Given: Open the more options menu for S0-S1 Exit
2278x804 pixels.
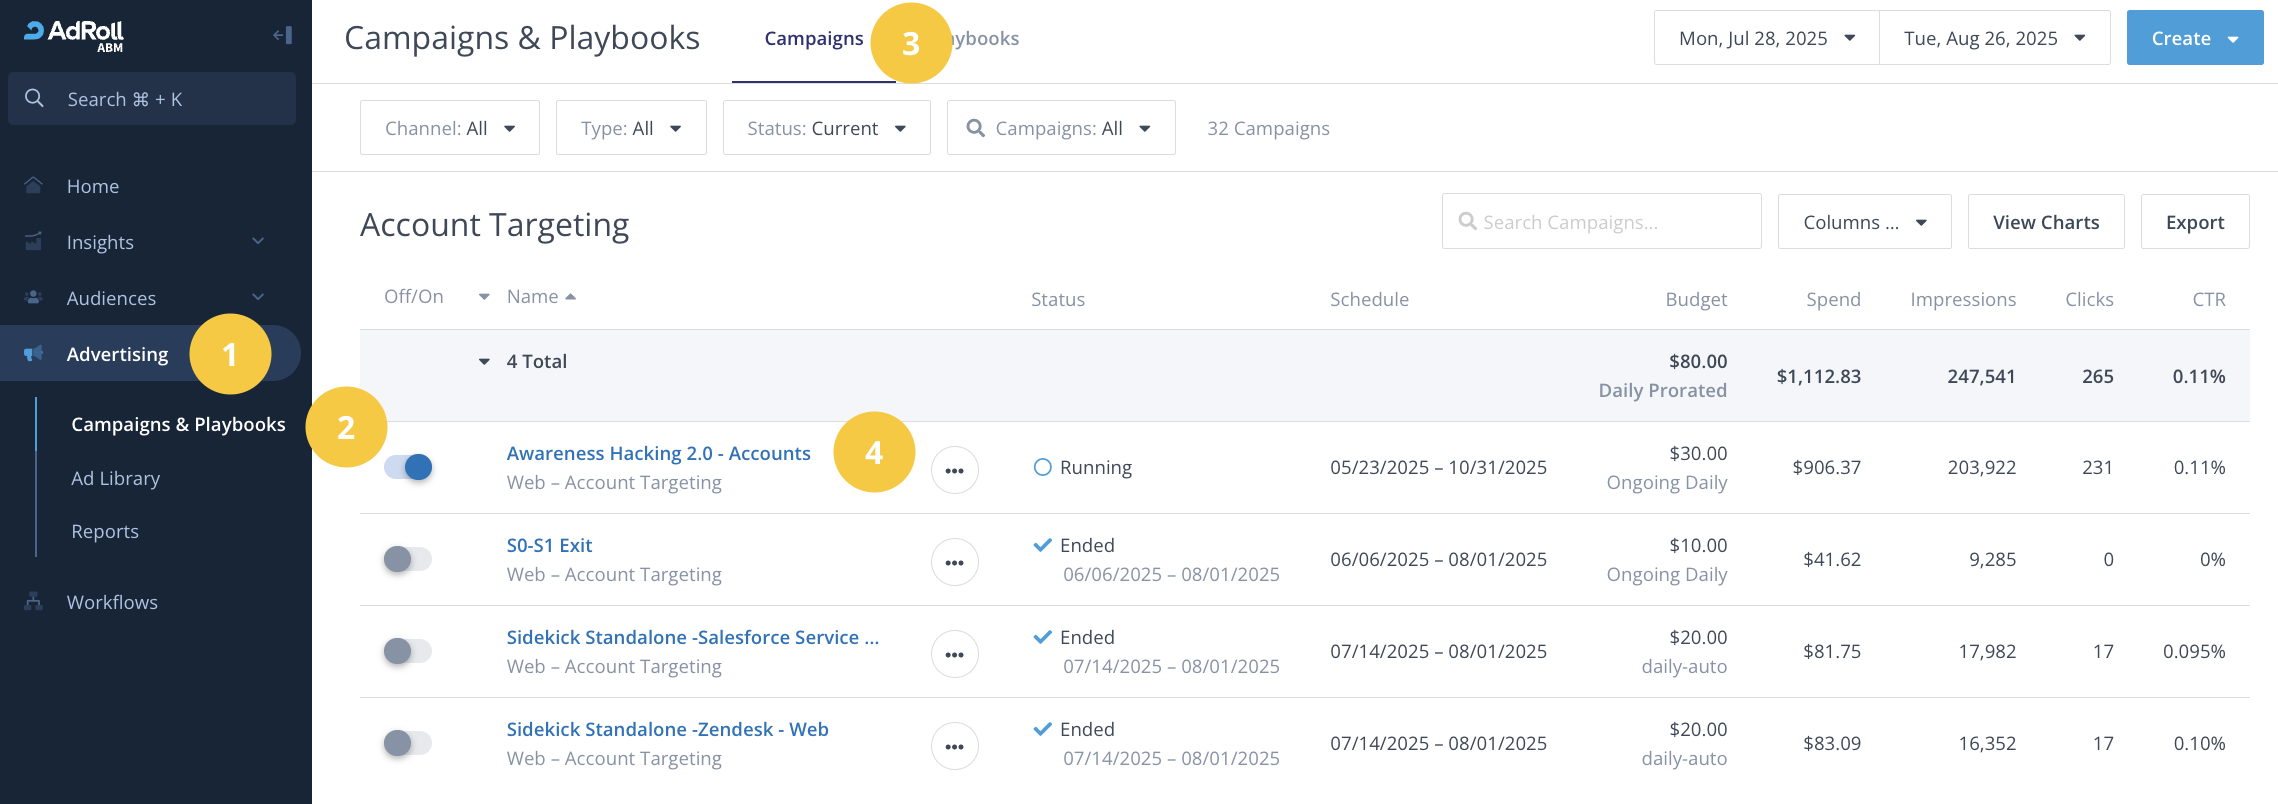Looking at the screenshot, I should [954, 562].
